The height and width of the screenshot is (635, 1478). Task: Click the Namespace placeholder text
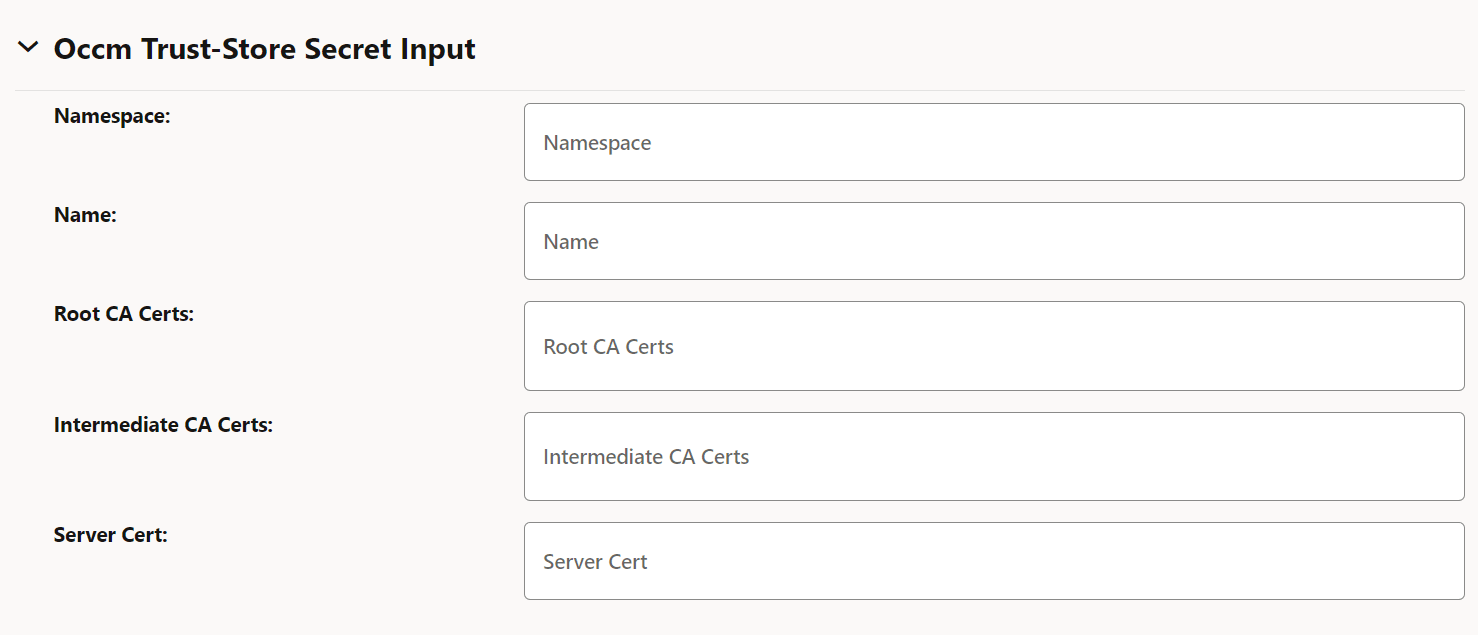click(x=597, y=143)
